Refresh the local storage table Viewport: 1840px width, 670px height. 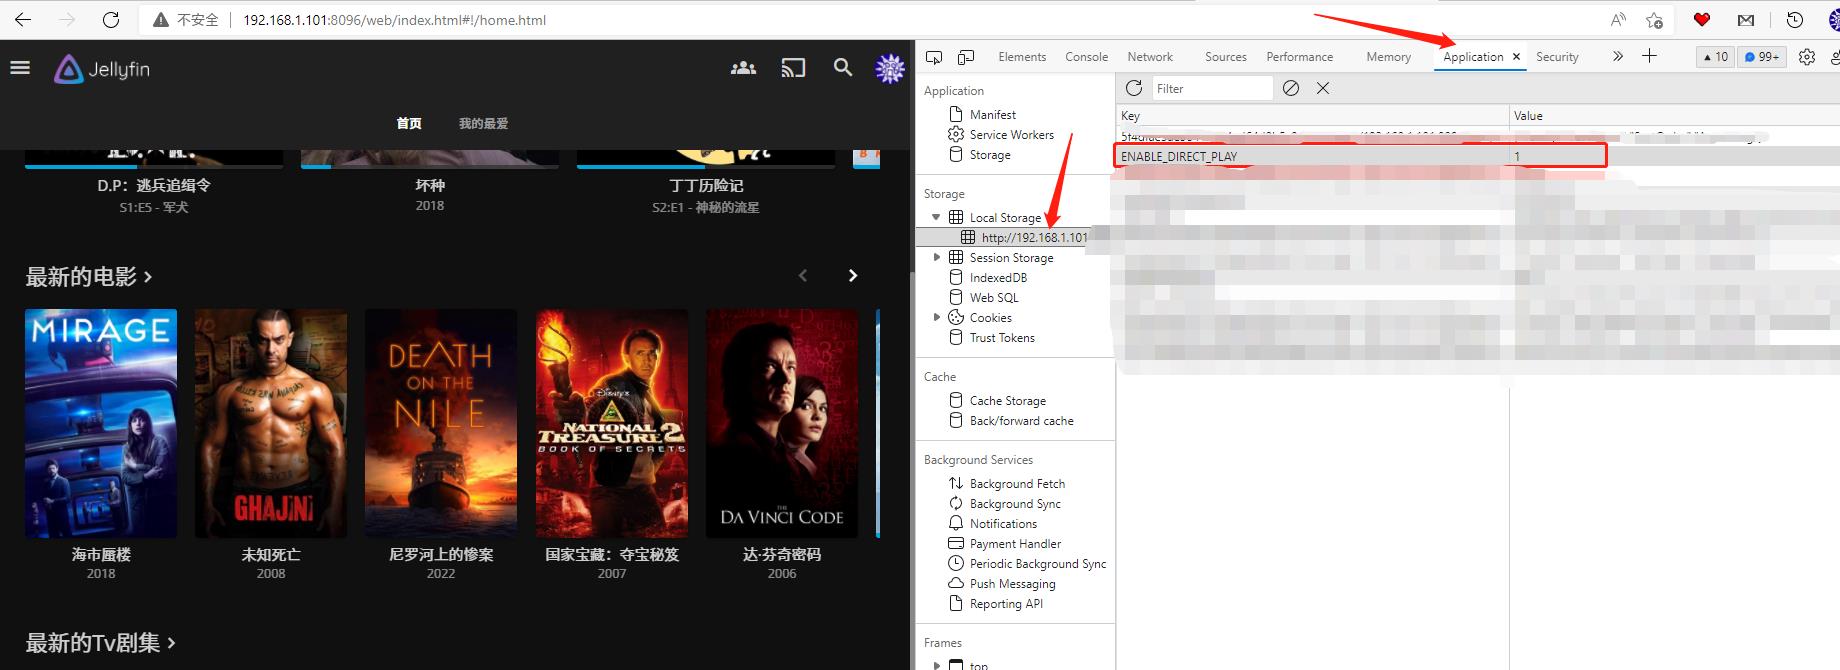coord(1134,88)
